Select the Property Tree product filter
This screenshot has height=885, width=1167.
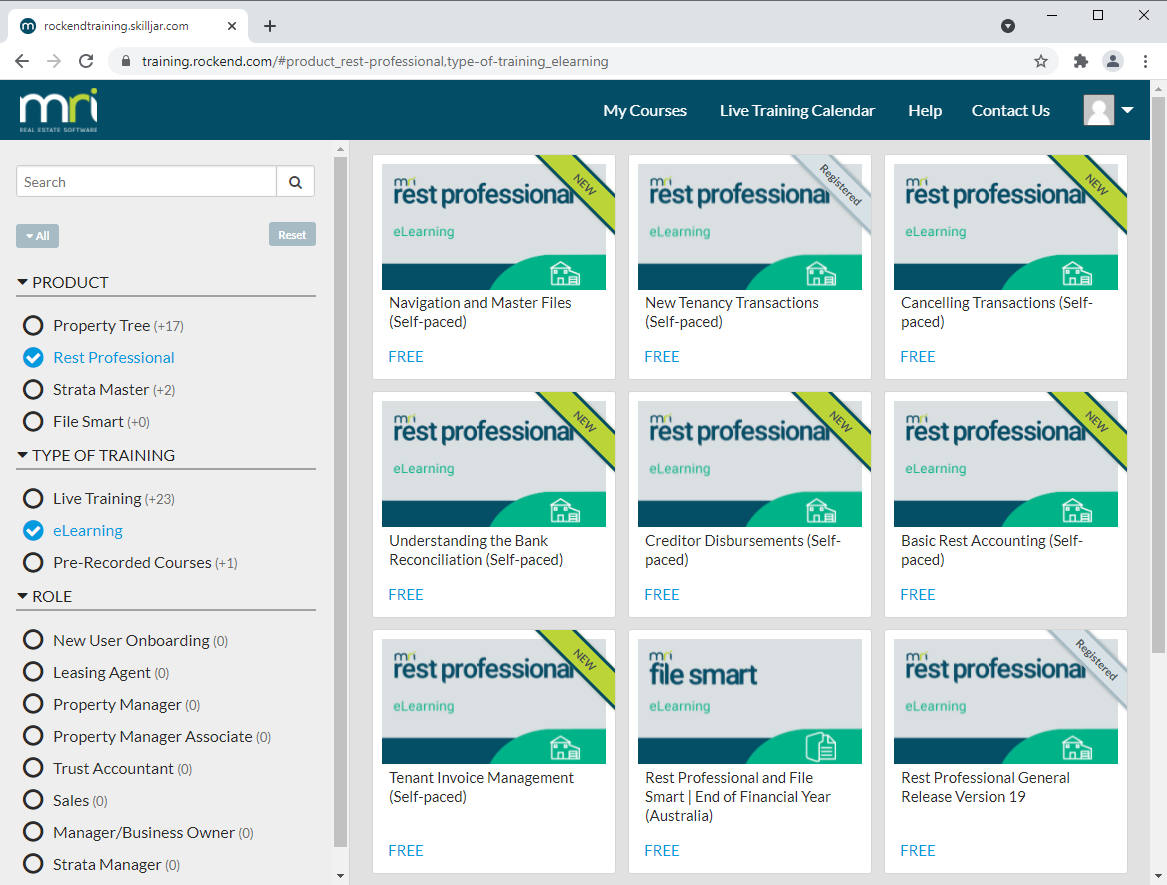33,325
